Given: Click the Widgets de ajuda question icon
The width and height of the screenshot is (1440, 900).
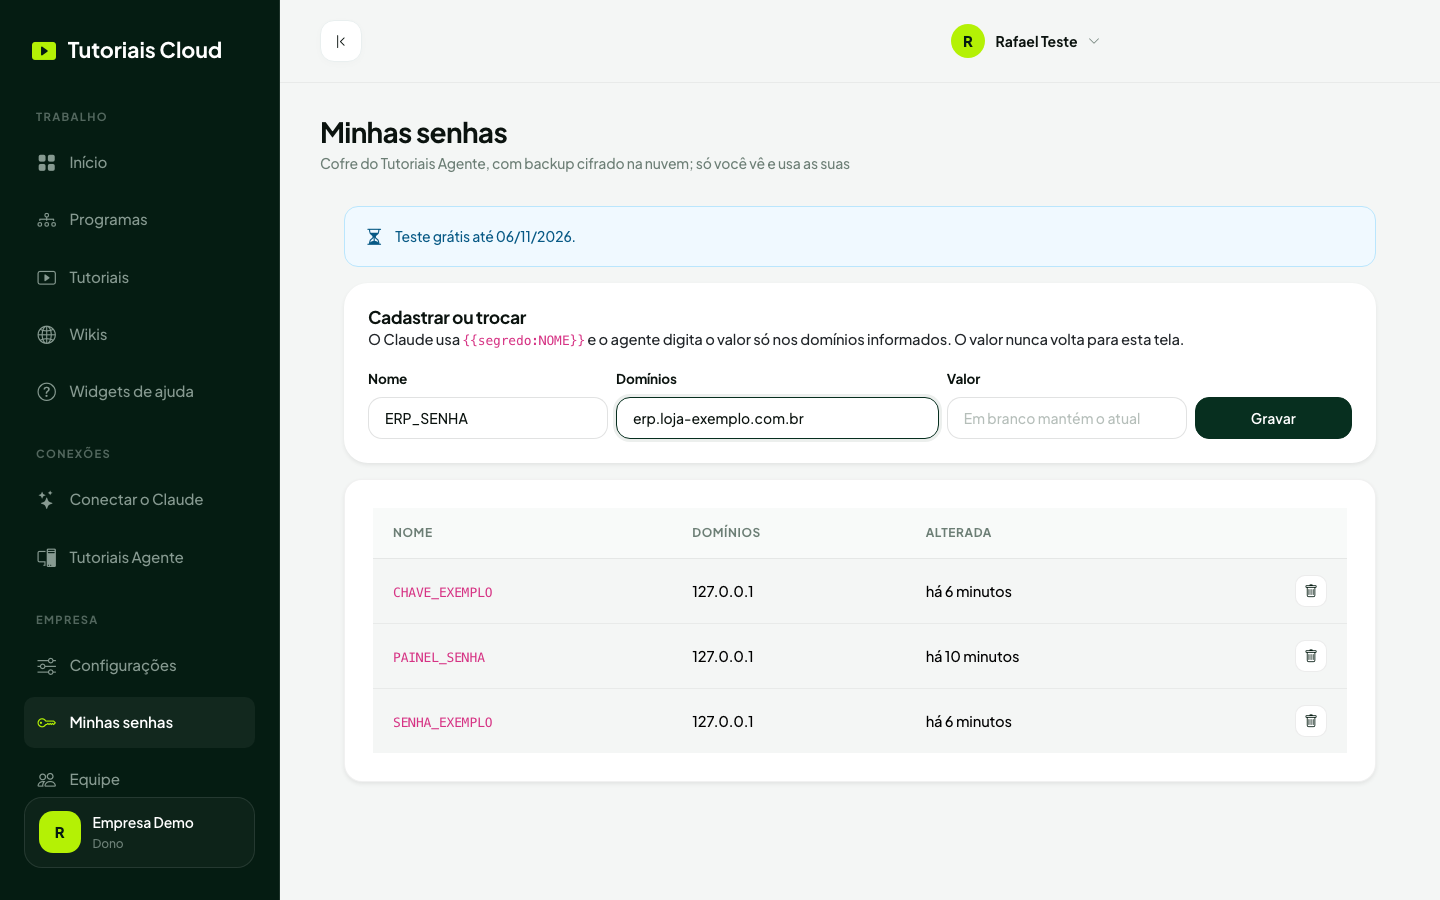Looking at the screenshot, I should [x=47, y=392].
